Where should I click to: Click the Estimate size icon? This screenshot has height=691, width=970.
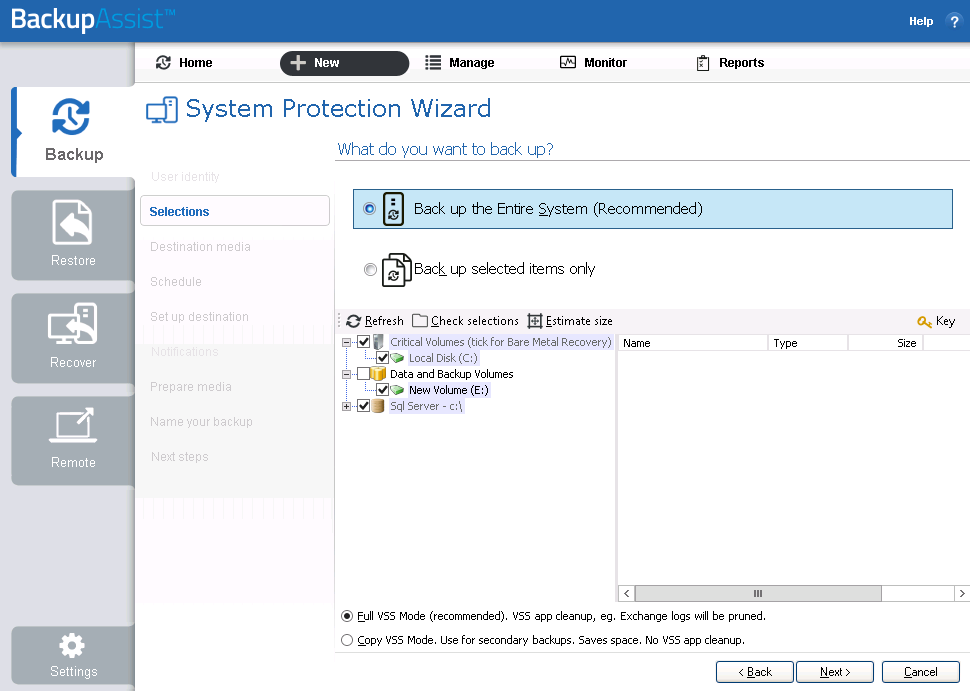[534, 321]
